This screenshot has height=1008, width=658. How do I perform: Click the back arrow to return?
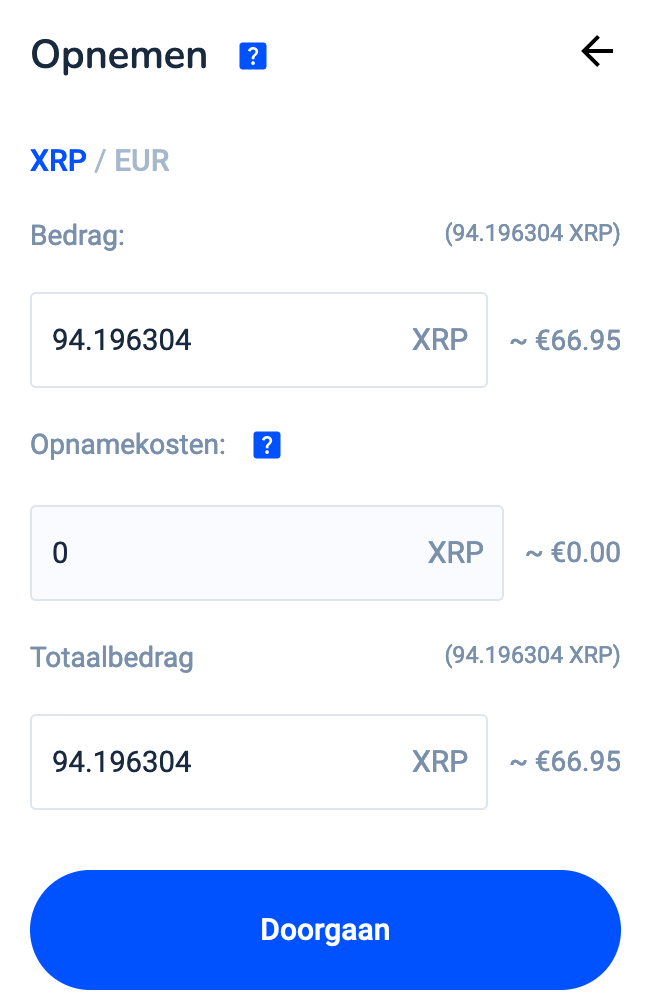tap(596, 51)
